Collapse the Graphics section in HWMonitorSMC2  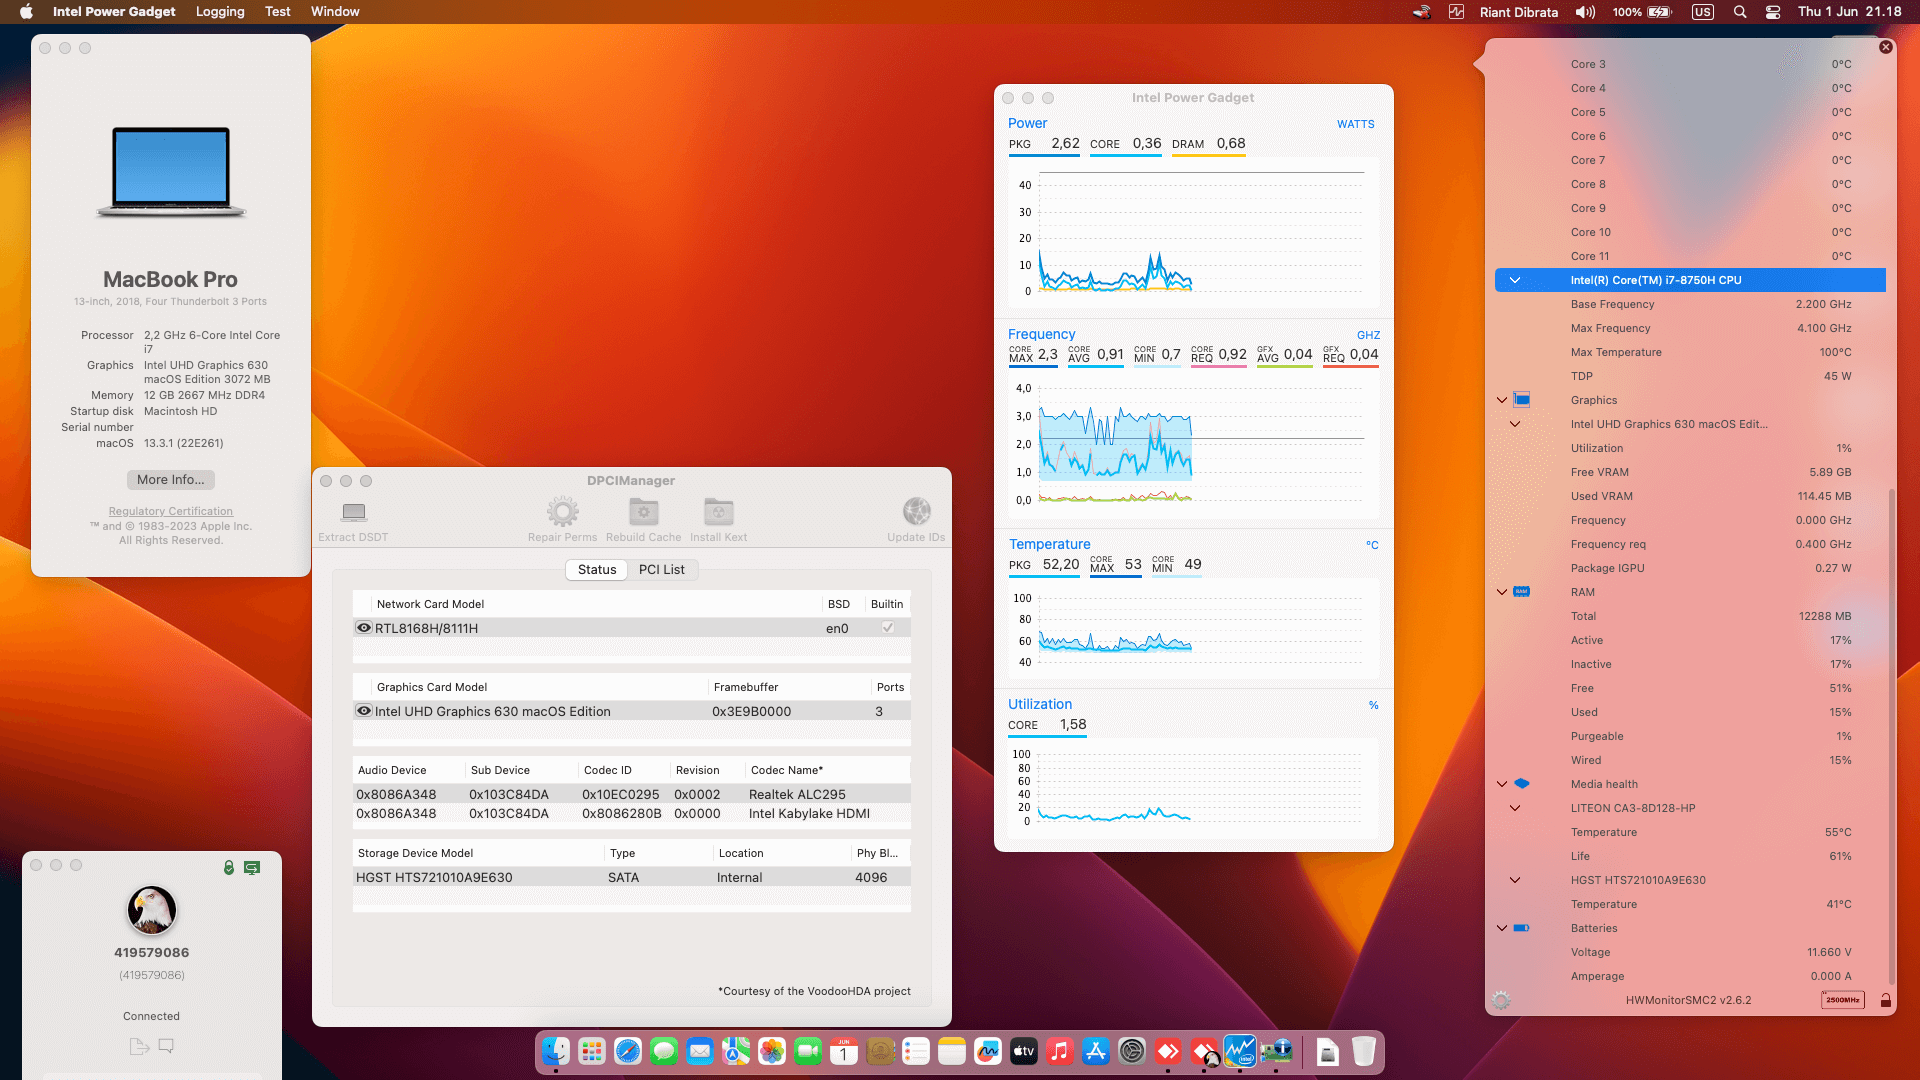1501,399
